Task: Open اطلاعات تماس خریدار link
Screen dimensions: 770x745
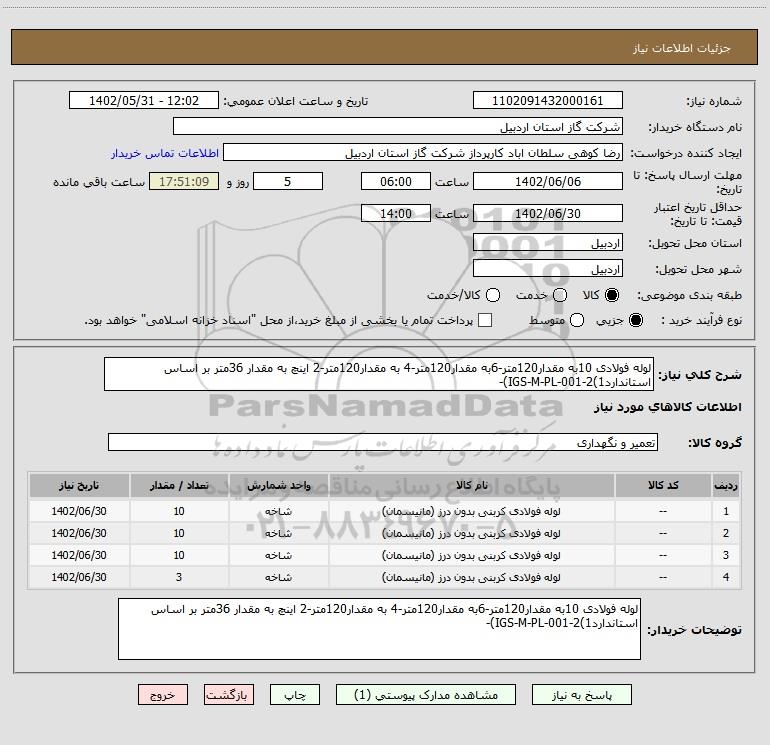Action: click(x=165, y=153)
